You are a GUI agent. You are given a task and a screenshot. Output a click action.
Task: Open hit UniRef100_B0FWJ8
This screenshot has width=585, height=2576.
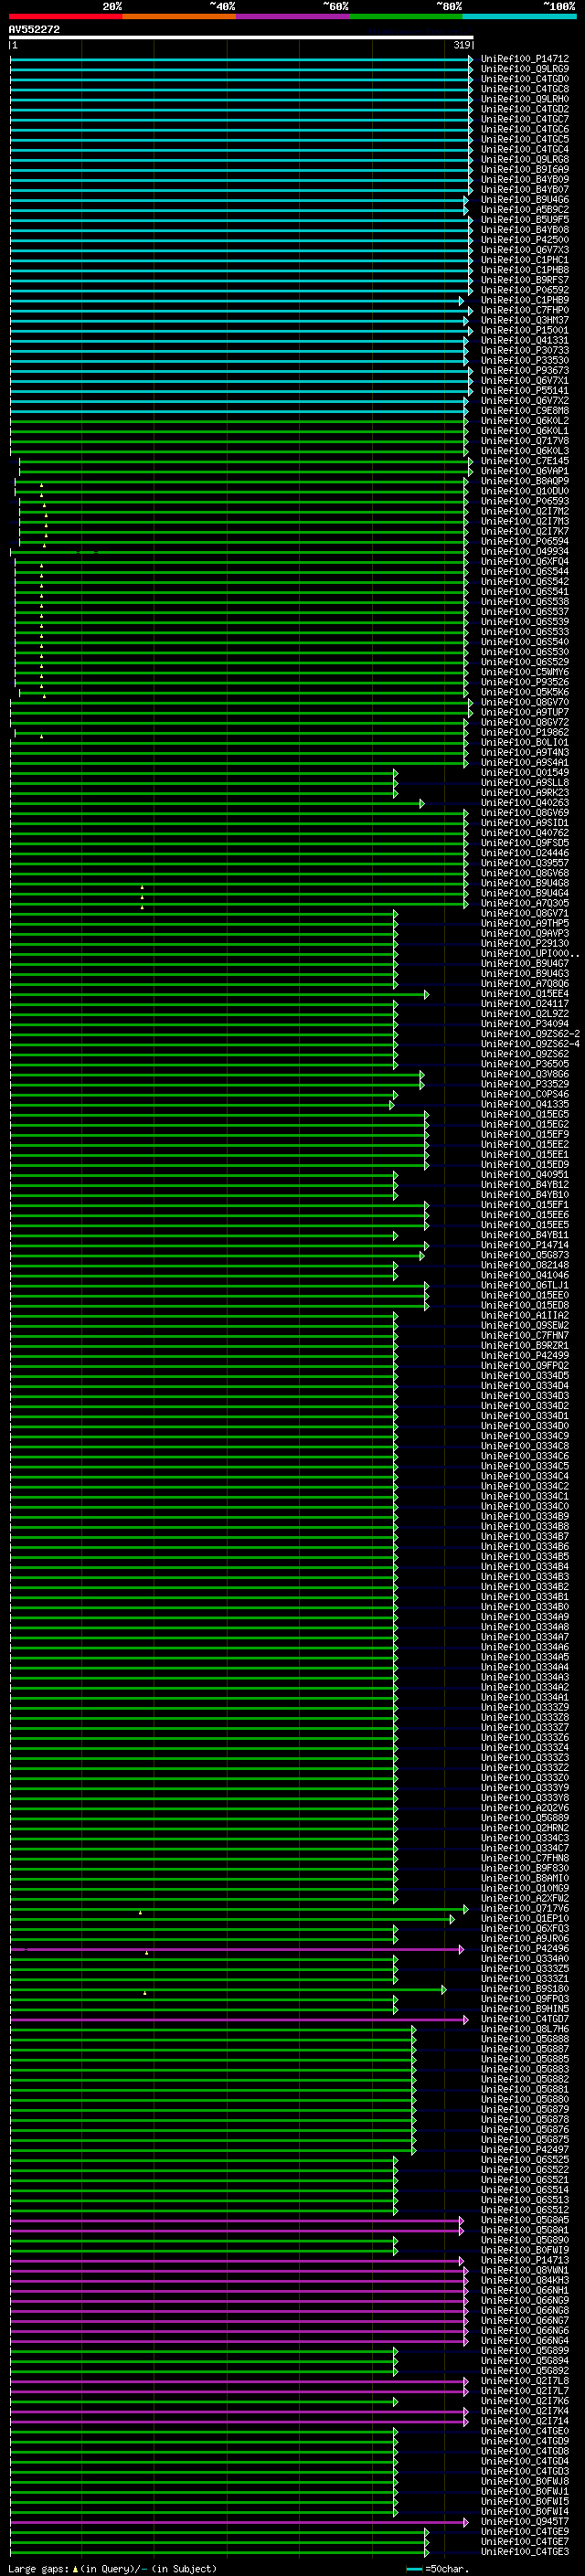tap(525, 2481)
